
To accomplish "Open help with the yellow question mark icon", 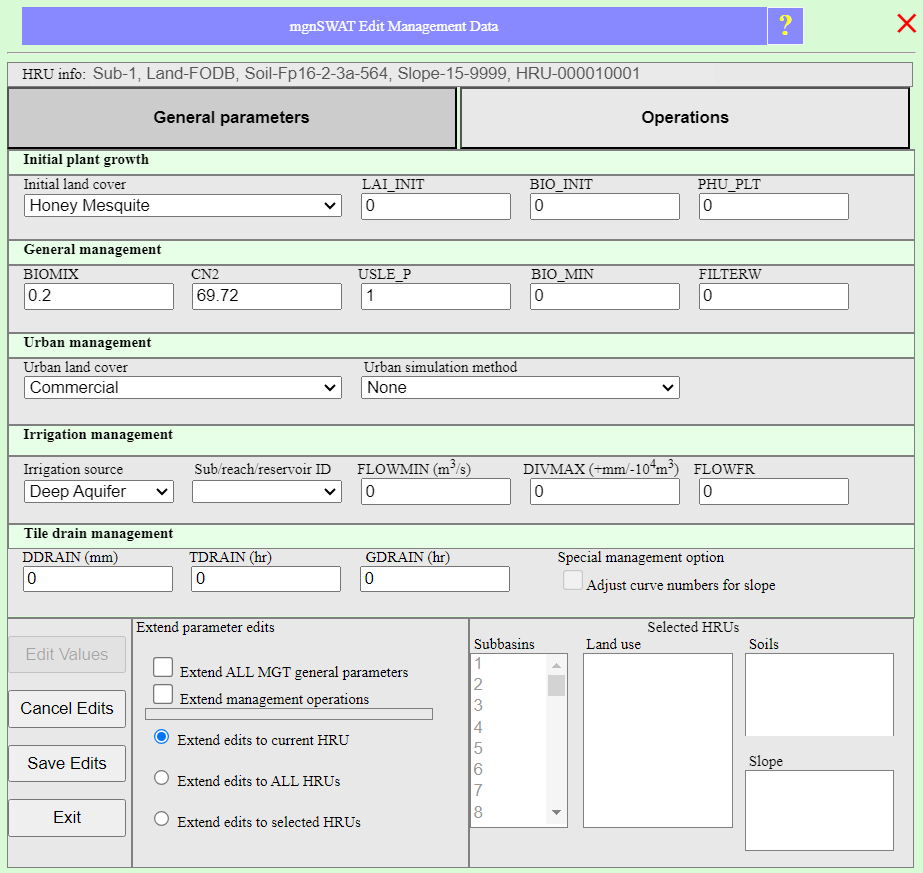I will (x=785, y=26).
